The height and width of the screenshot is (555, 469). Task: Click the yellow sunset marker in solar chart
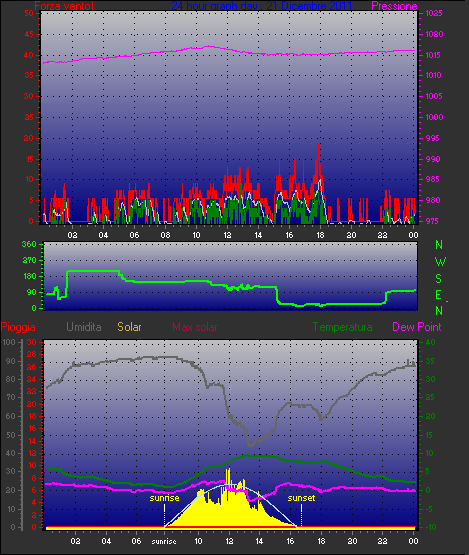pos(301,498)
